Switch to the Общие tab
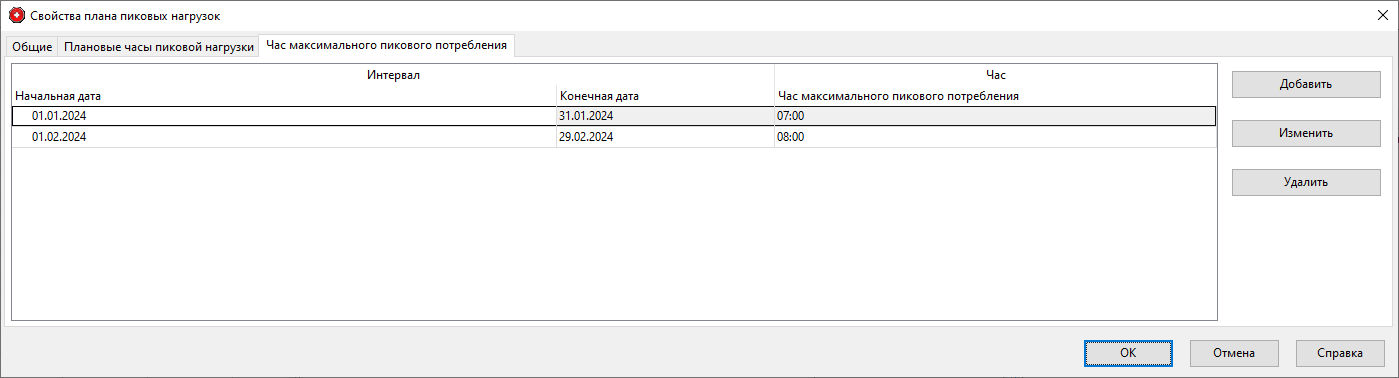The width and height of the screenshot is (1399, 378). (x=32, y=46)
